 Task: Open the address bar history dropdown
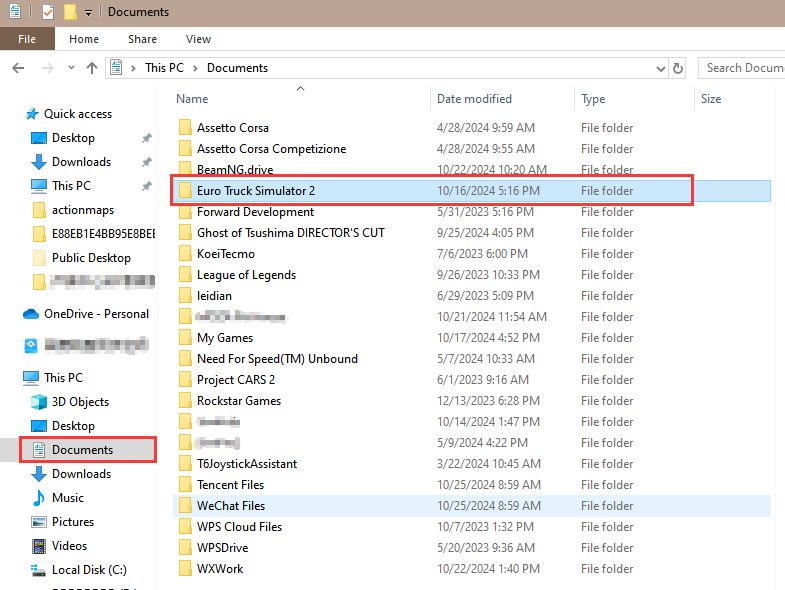[x=661, y=69]
